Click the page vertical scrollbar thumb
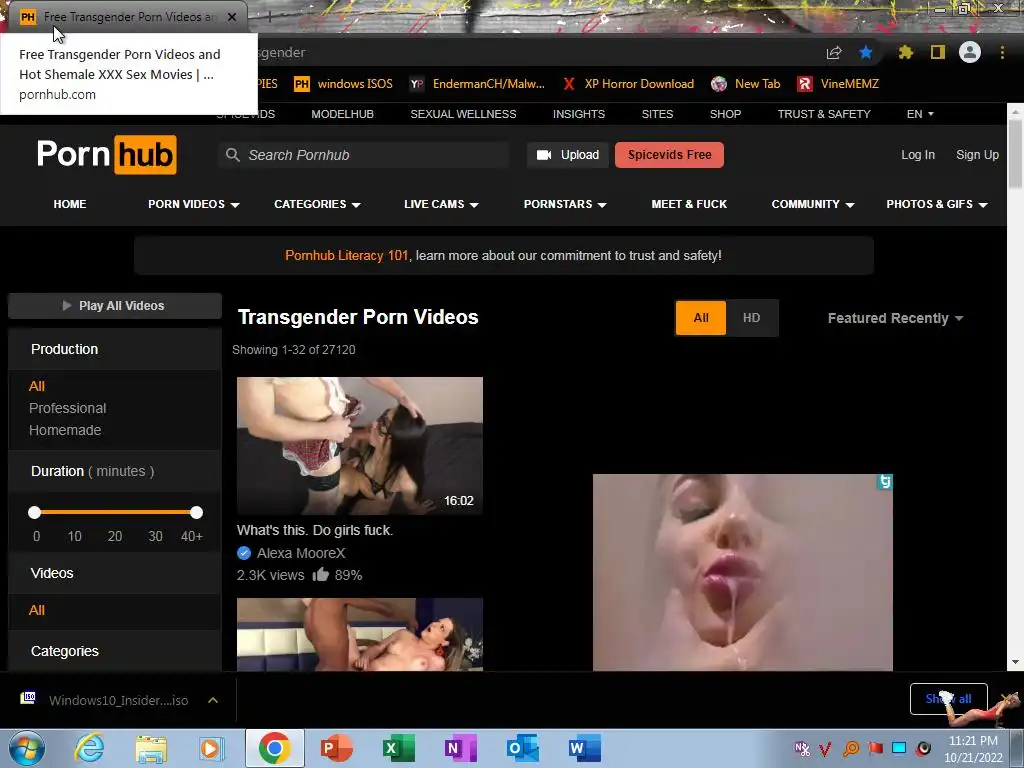Screen dimensions: 1024x768 pos(1016,152)
